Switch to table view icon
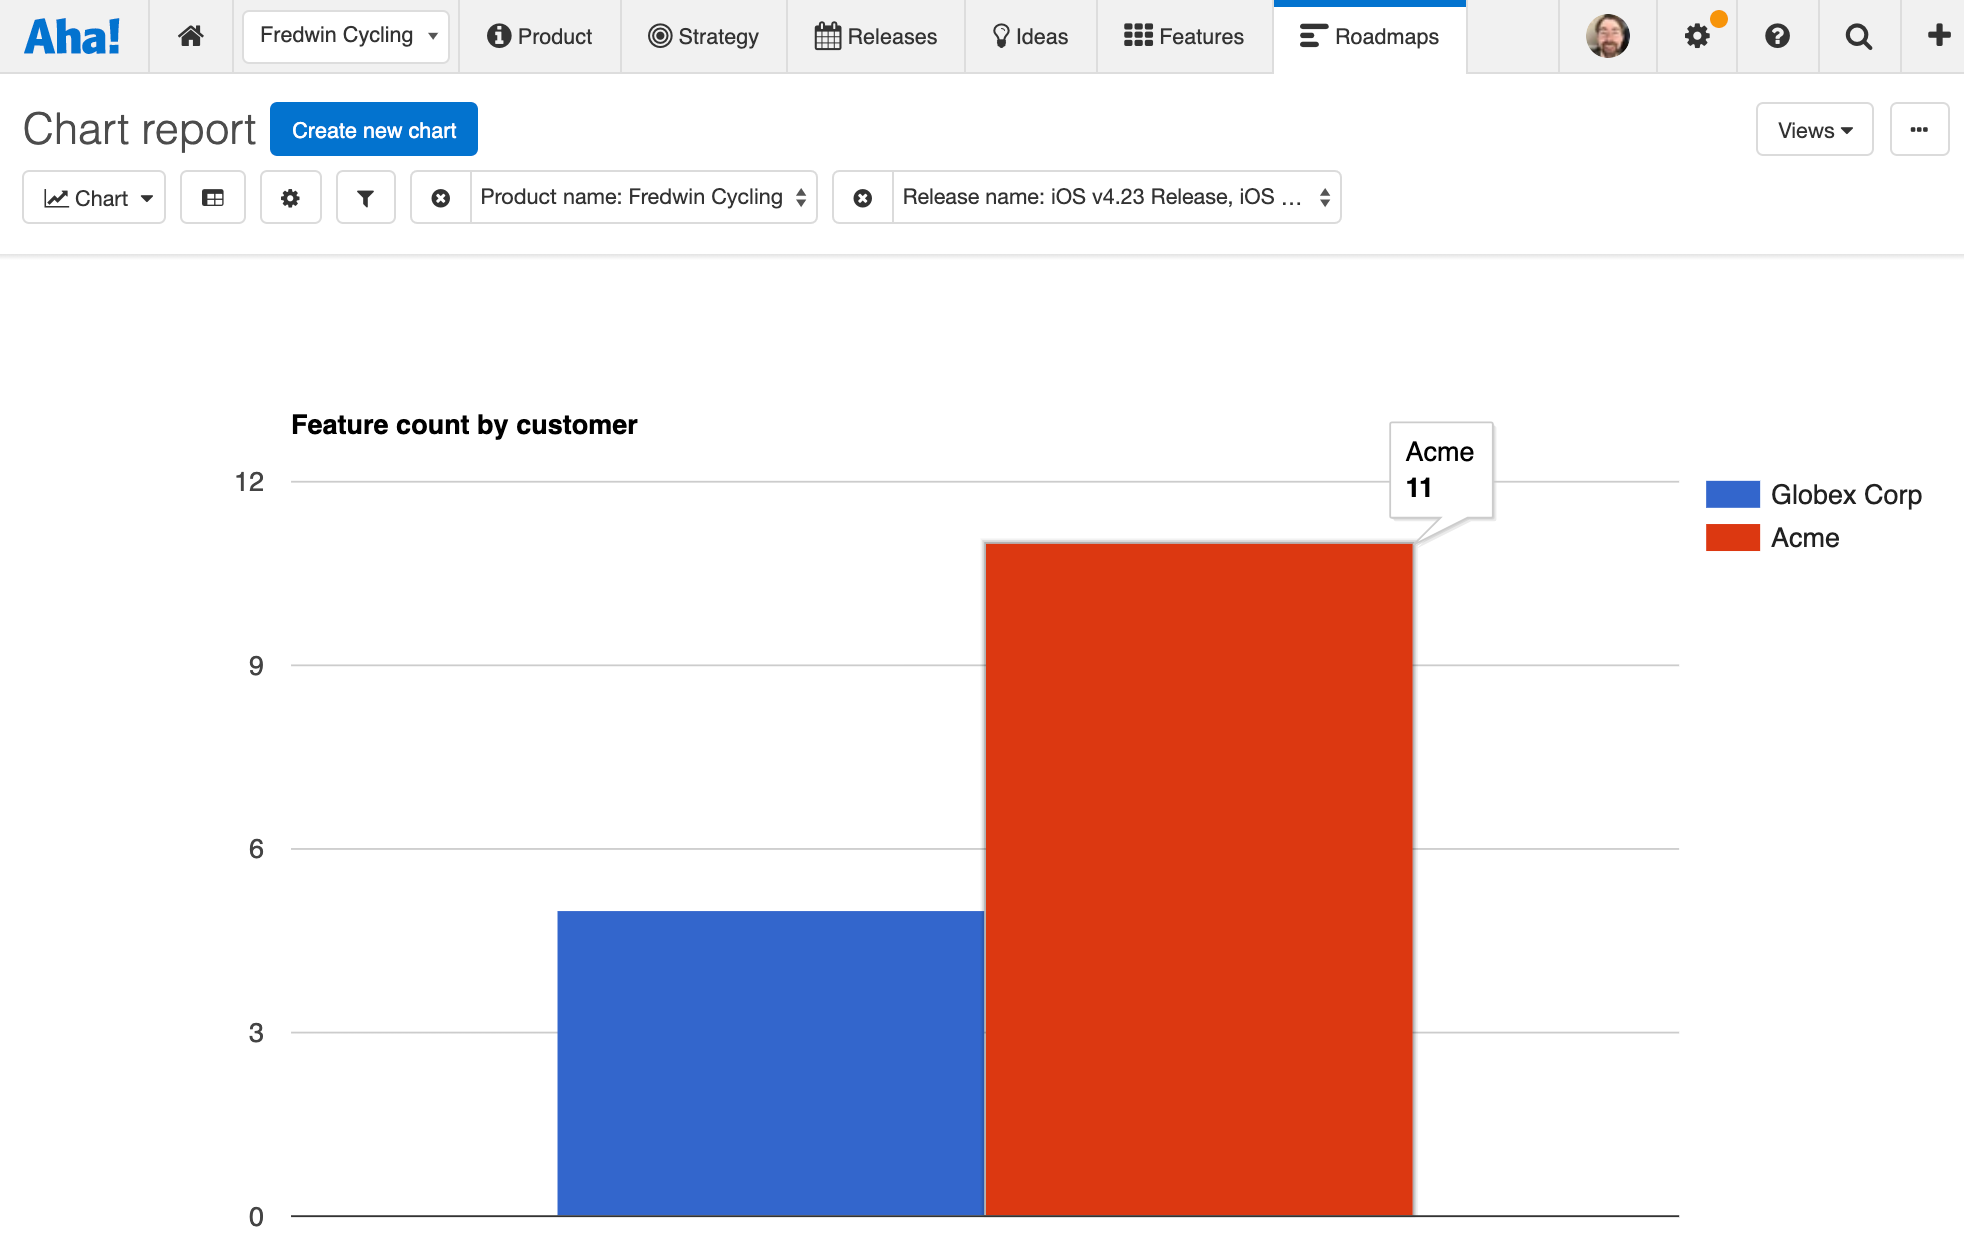This screenshot has height=1242, width=1964. [x=213, y=198]
